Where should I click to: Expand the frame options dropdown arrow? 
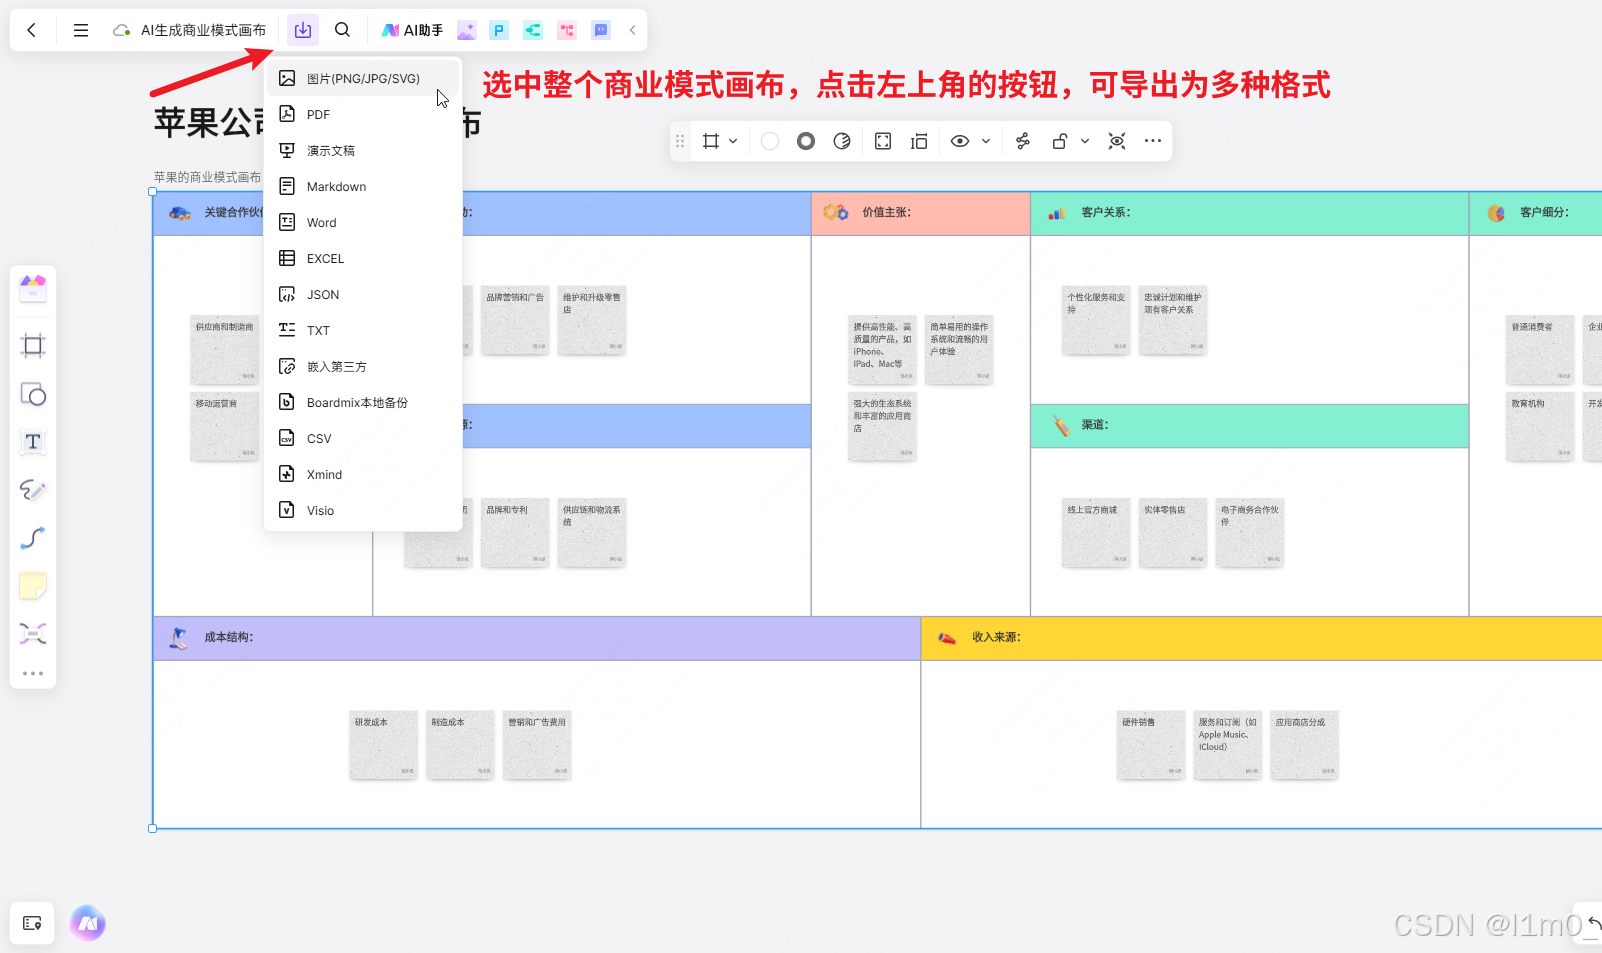[733, 141]
